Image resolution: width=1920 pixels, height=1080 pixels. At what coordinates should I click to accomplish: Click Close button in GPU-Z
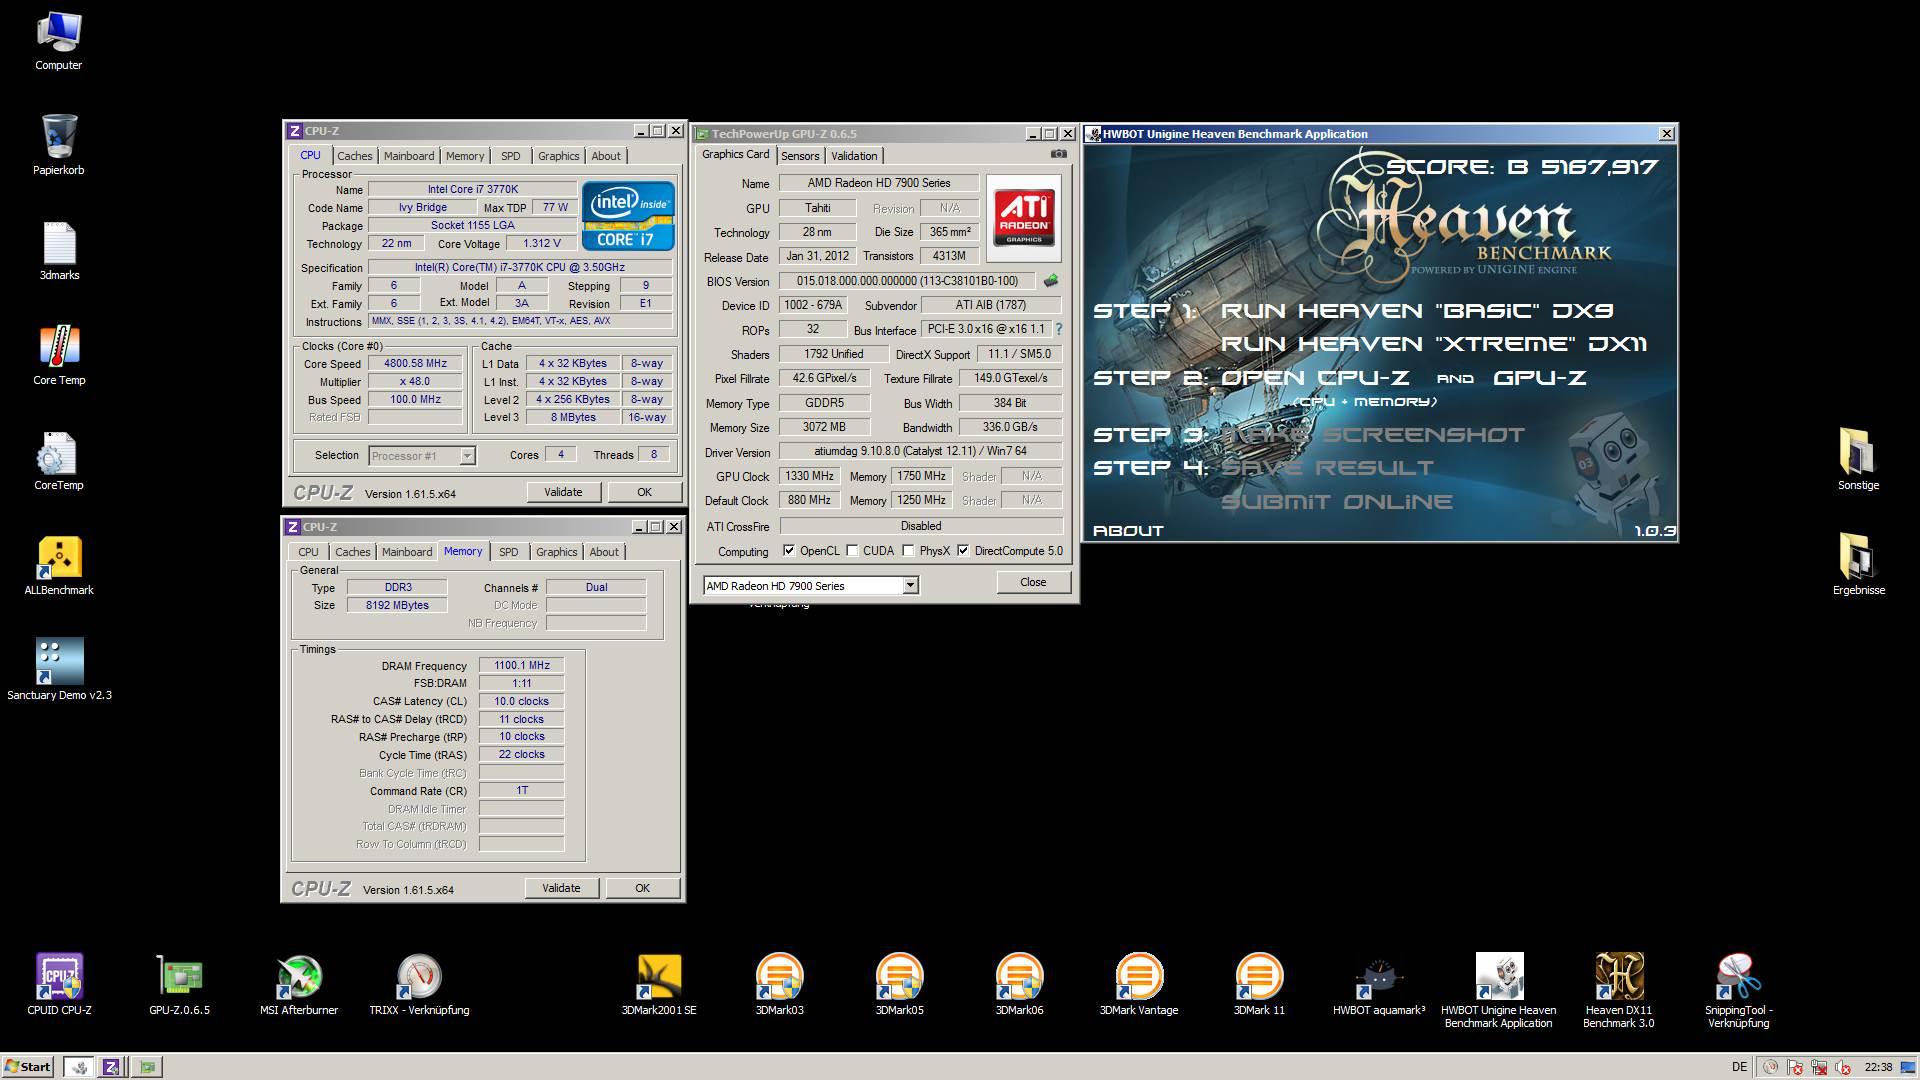tap(1033, 582)
